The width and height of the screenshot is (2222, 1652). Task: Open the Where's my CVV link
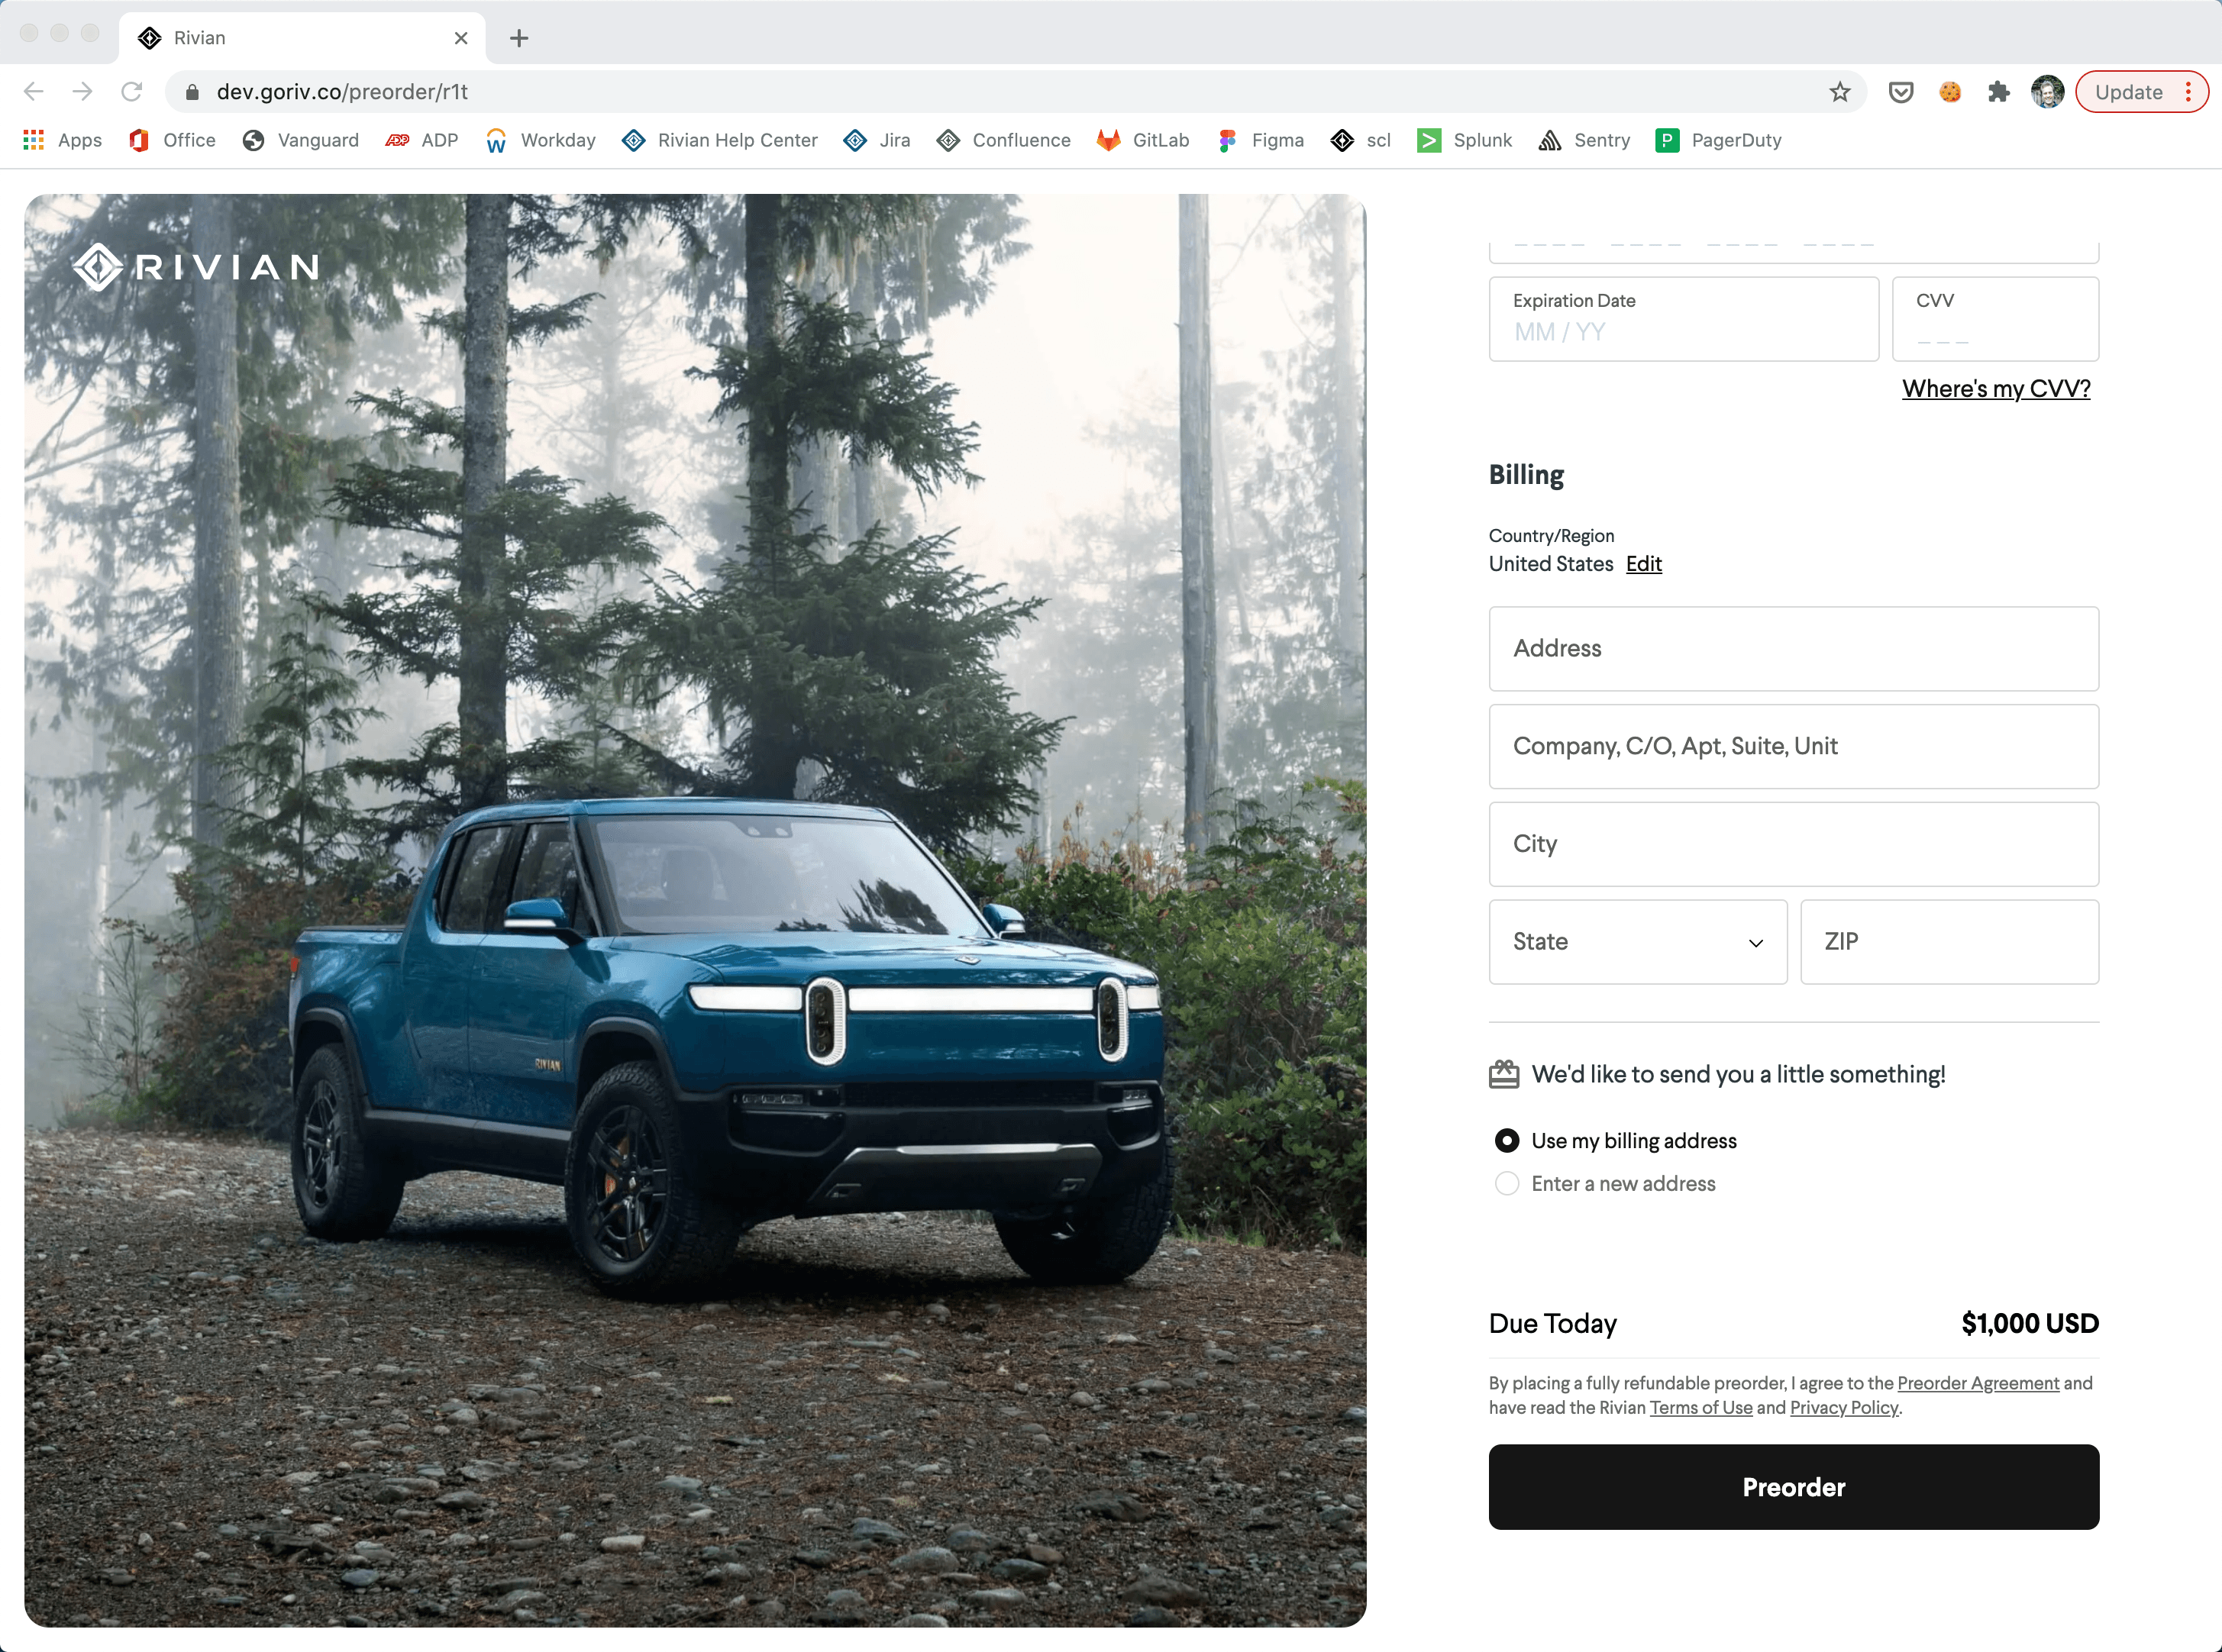[x=1995, y=388]
